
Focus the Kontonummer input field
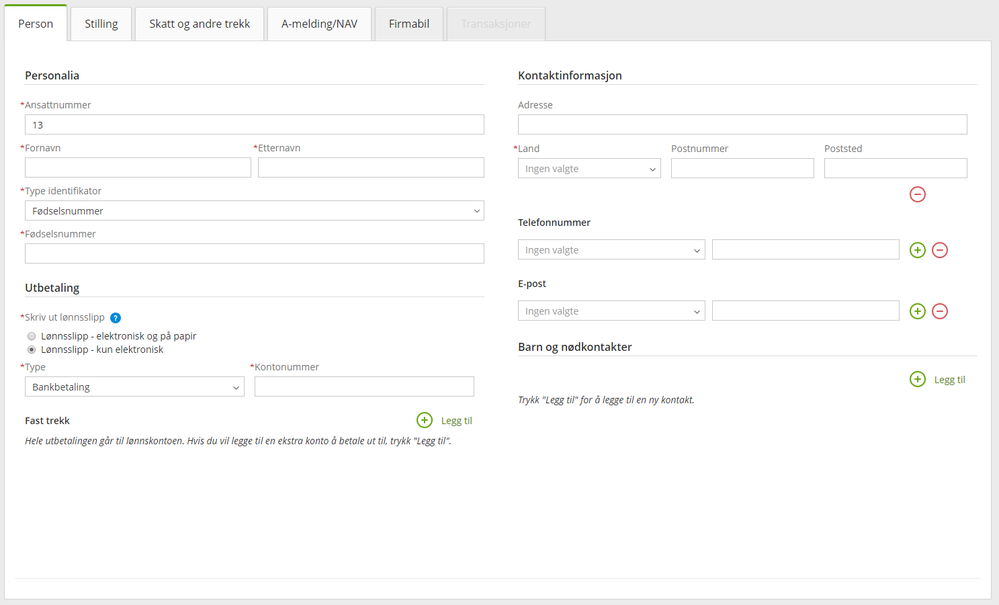(364, 387)
